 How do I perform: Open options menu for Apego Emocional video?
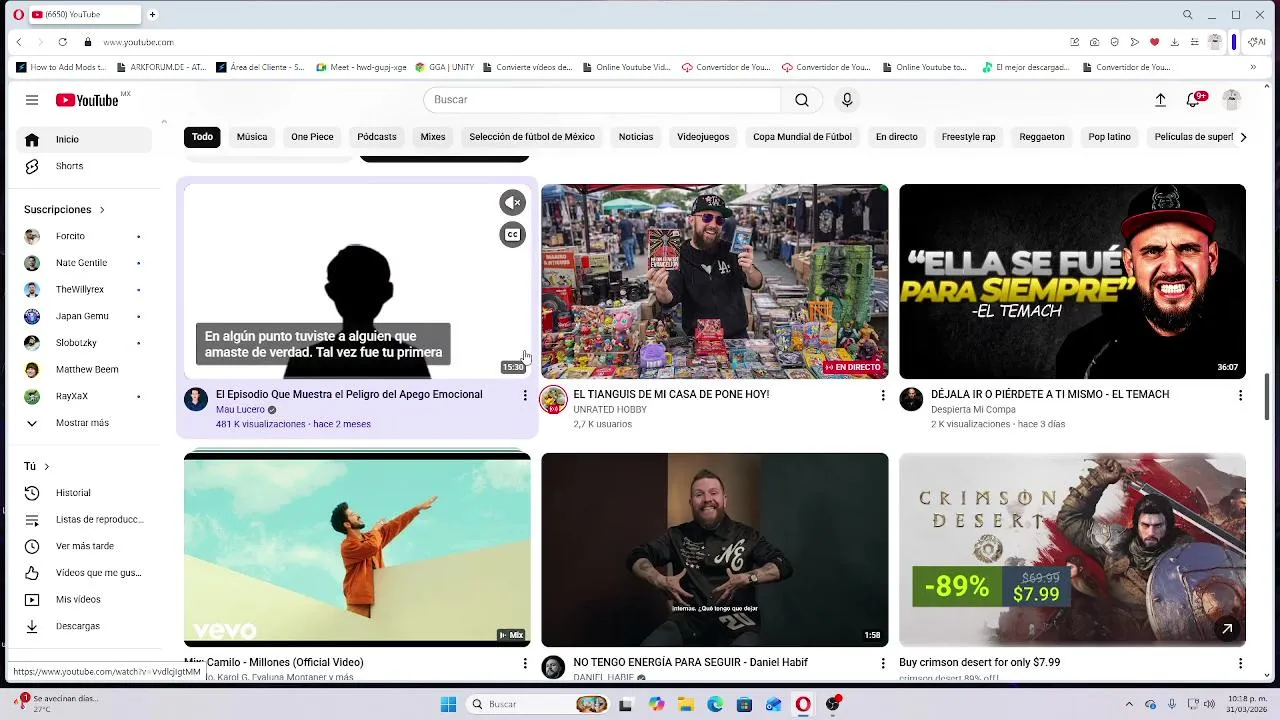coord(525,396)
